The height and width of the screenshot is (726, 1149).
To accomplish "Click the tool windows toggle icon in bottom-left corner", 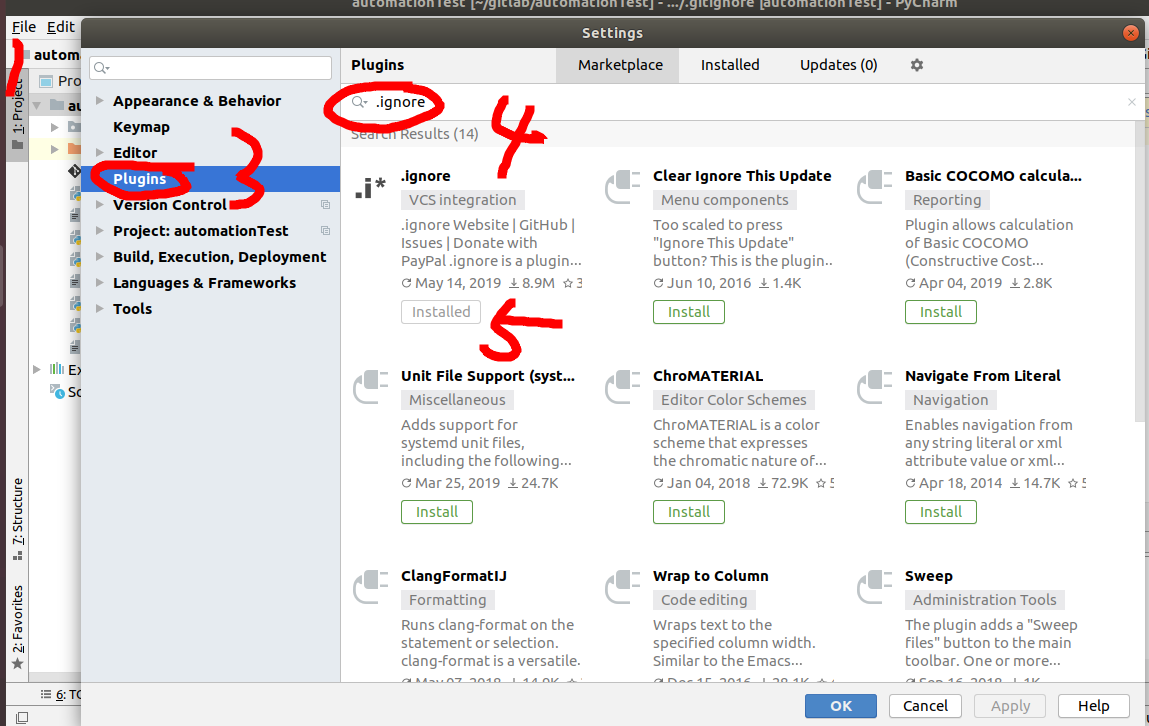I will (22, 717).
